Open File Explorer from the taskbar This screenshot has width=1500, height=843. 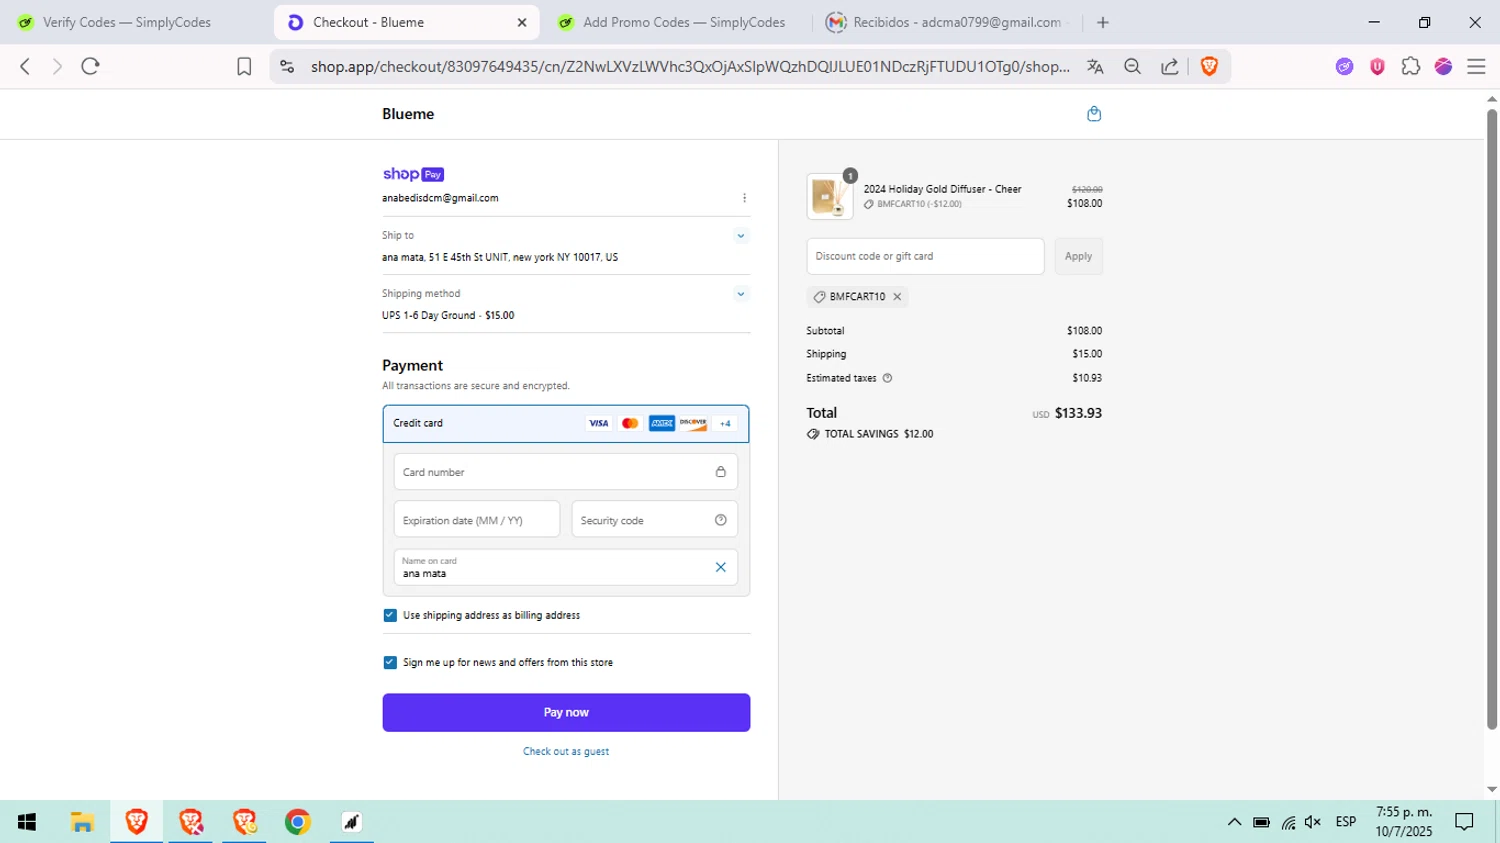click(x=82, y=822)
